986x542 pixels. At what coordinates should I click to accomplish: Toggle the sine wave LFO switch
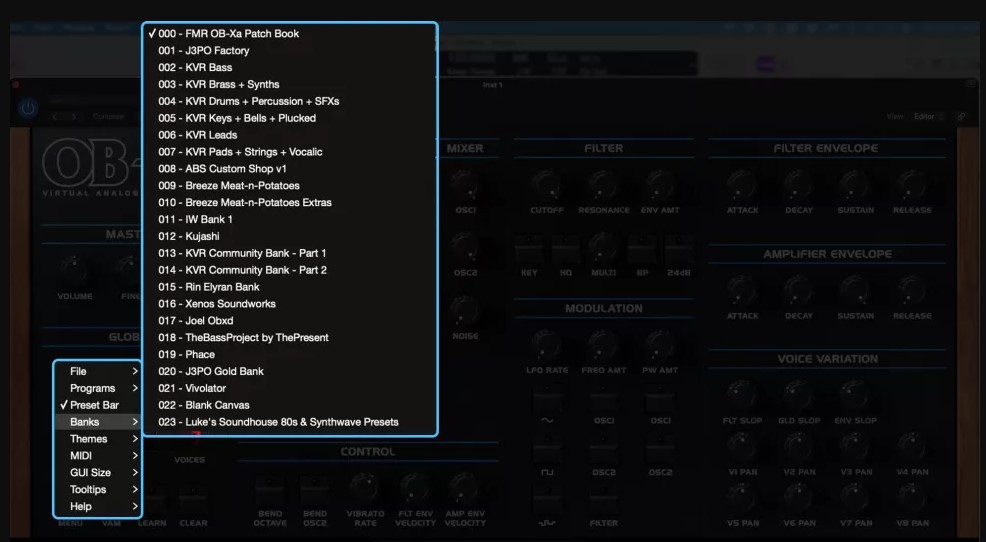tap(547, 401)
